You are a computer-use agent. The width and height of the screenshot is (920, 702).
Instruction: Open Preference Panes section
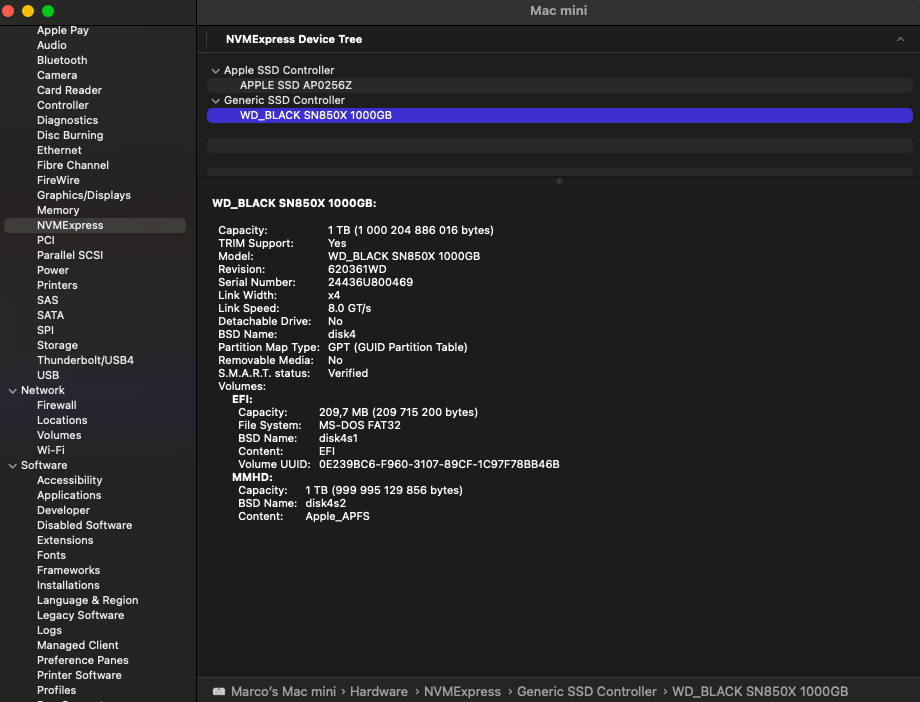[83, 660]
